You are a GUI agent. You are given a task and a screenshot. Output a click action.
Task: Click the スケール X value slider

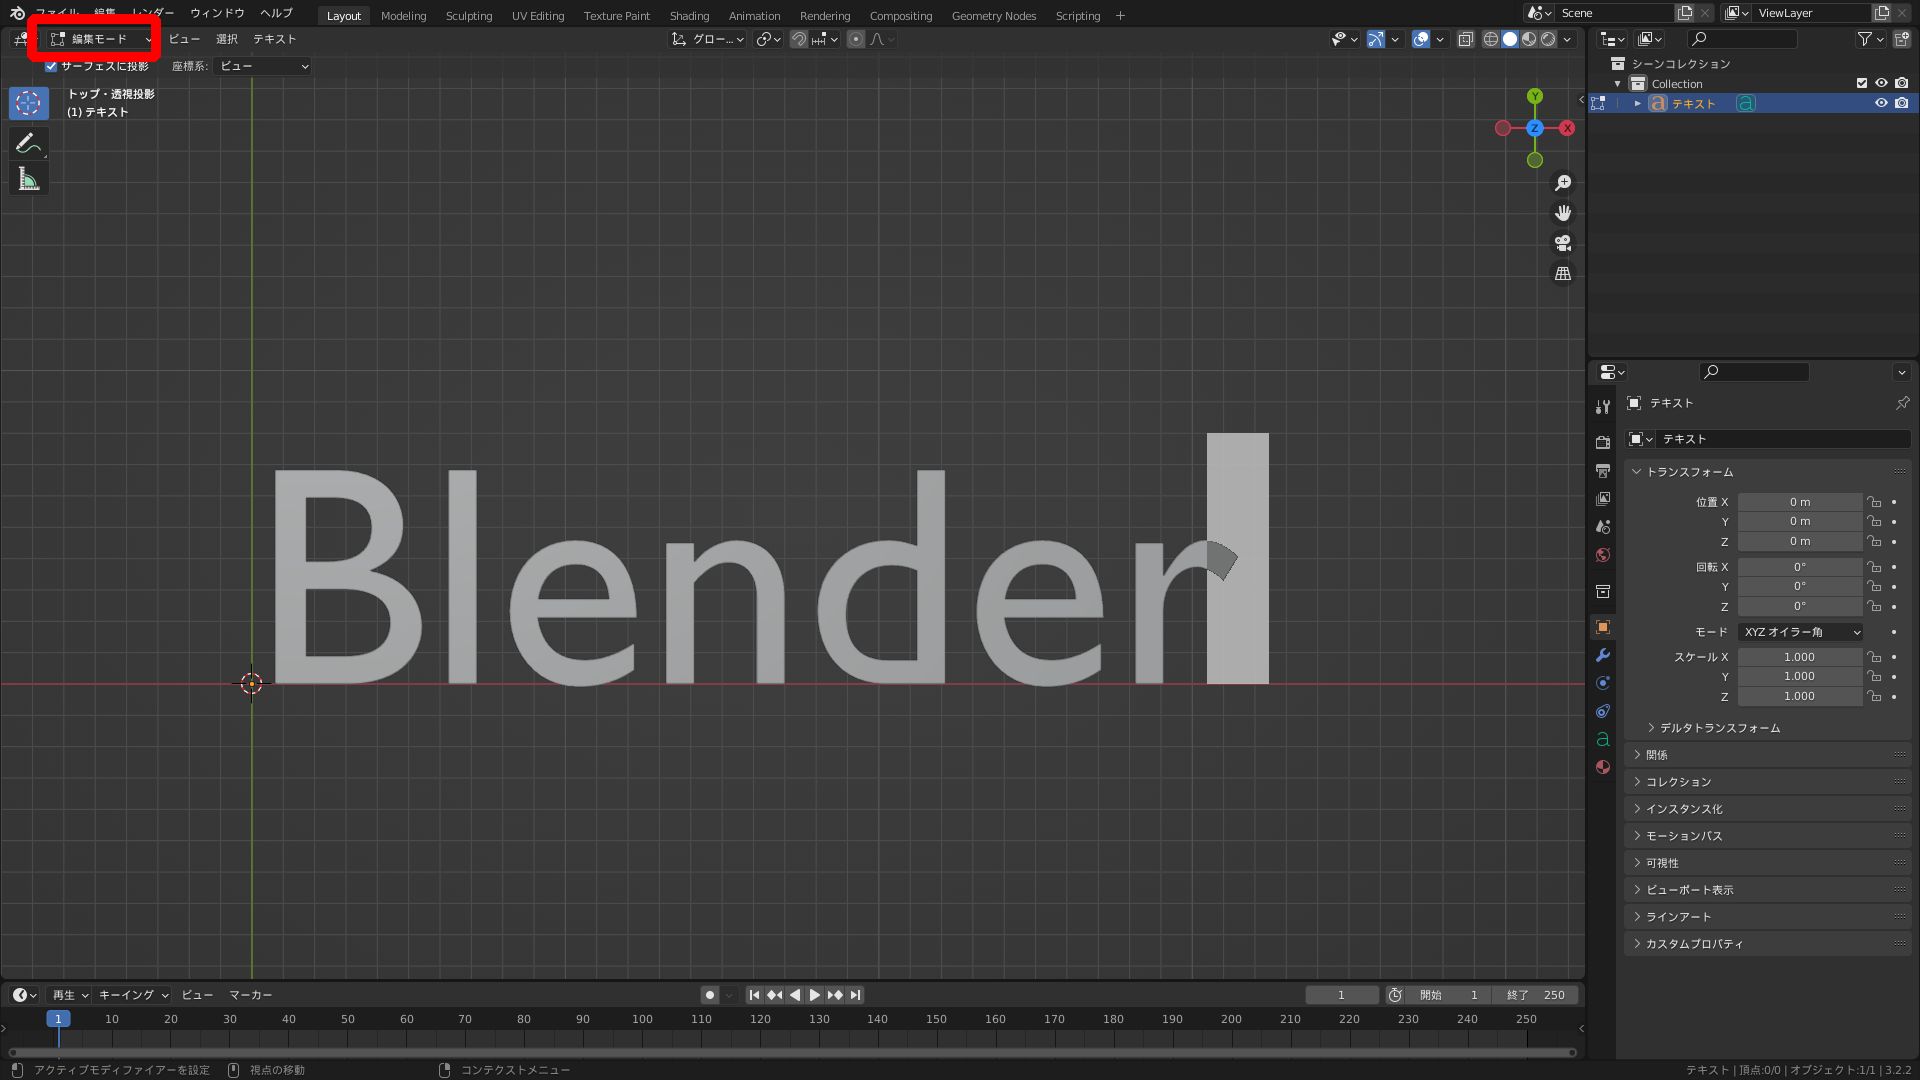tap(1799, 657)
